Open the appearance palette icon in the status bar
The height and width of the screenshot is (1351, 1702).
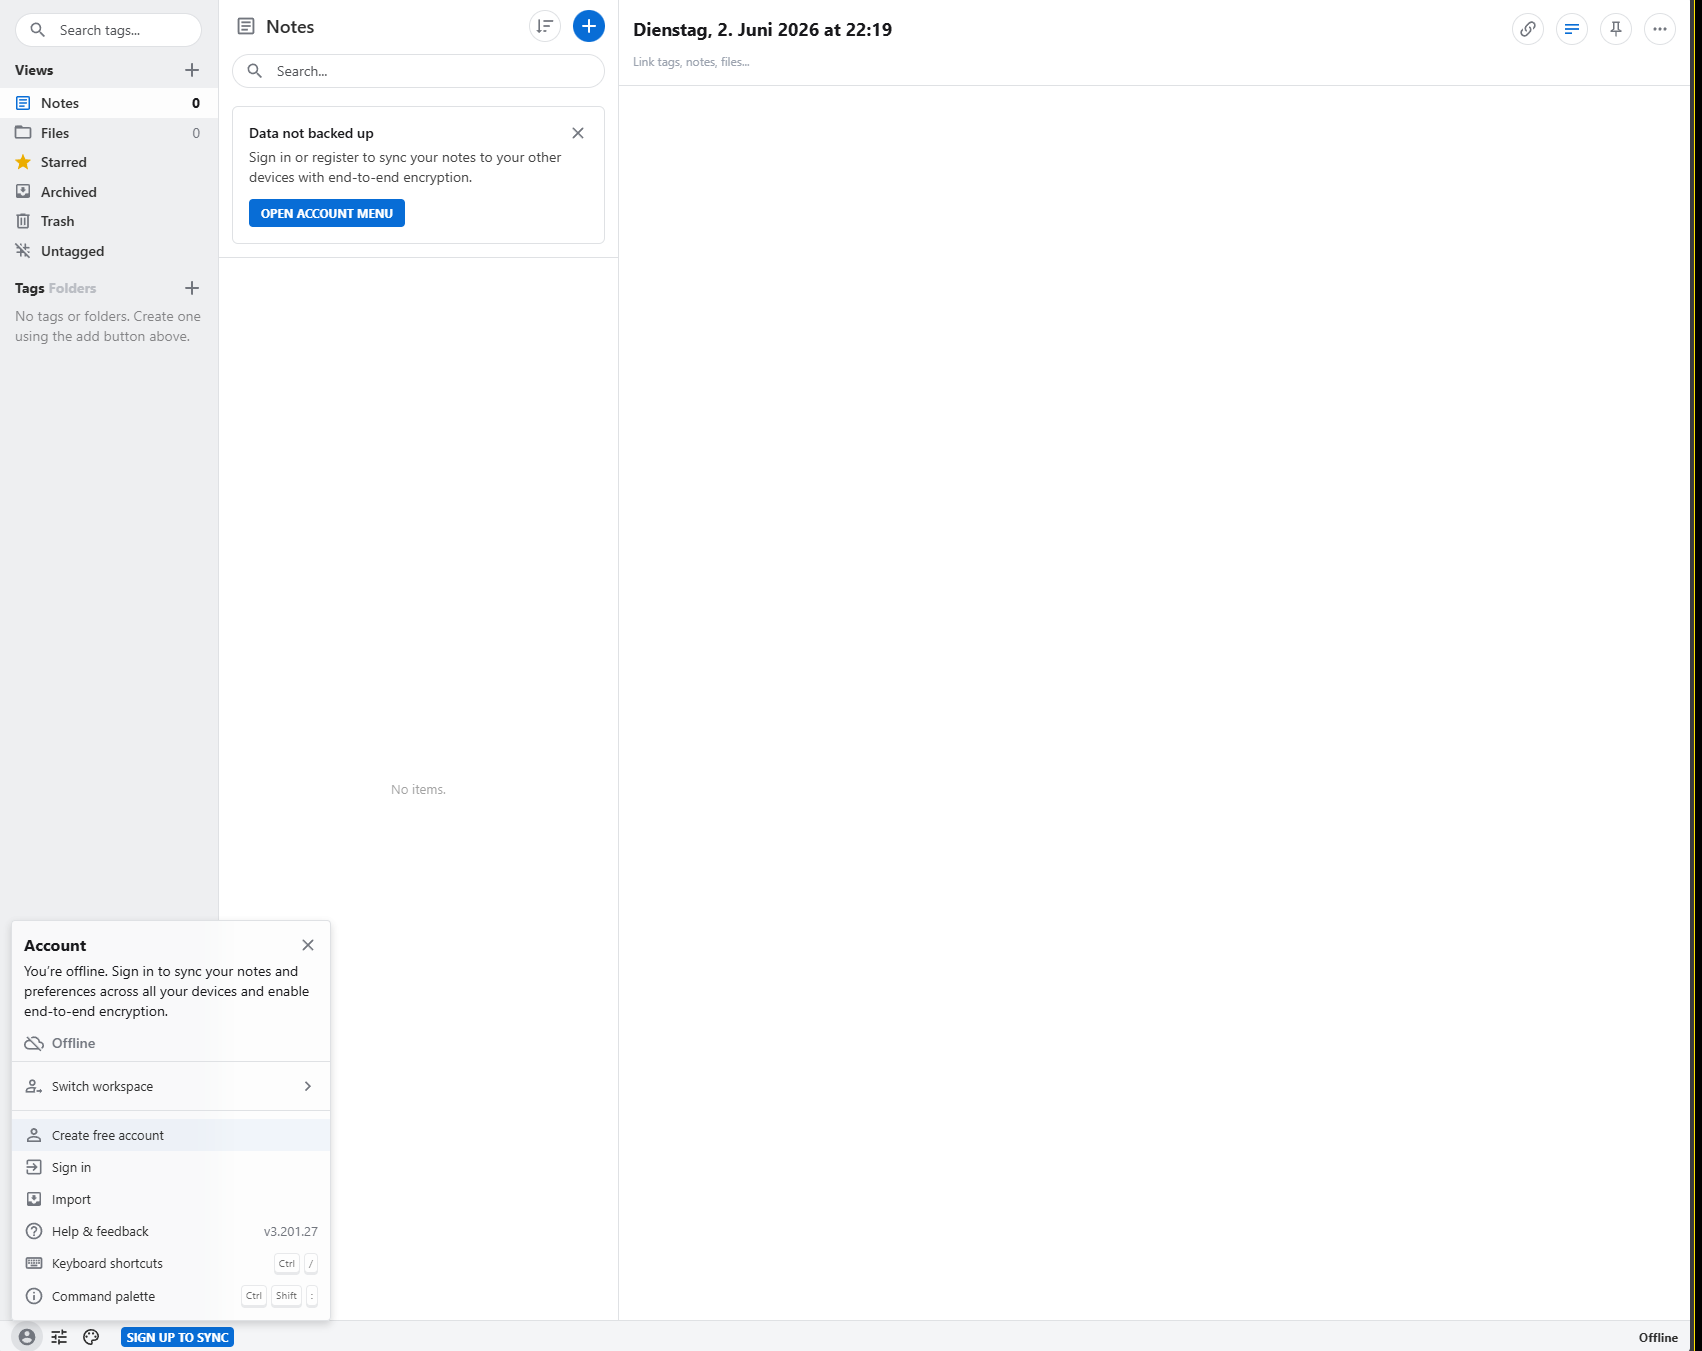pos(91,1337)
